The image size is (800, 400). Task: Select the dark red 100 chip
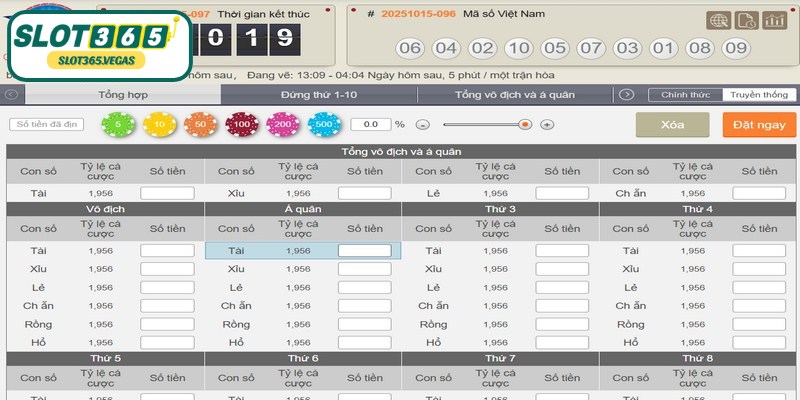click(x=242, y=124)
